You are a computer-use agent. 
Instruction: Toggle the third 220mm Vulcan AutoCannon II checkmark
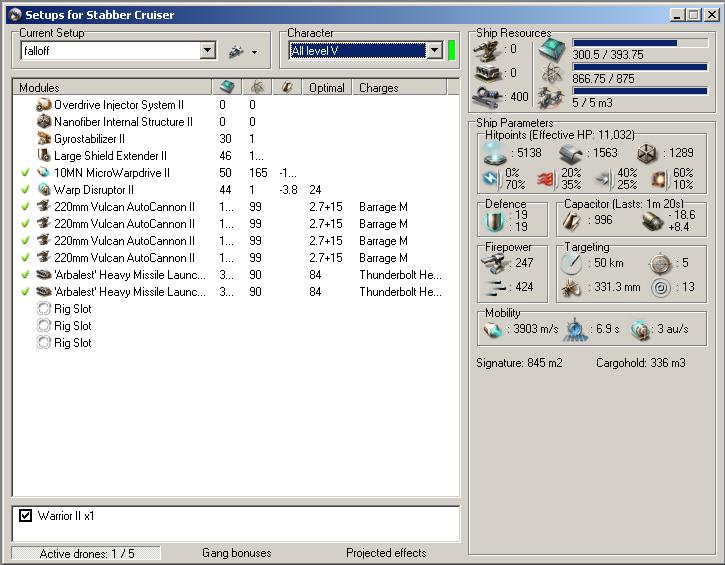(25, 240)
